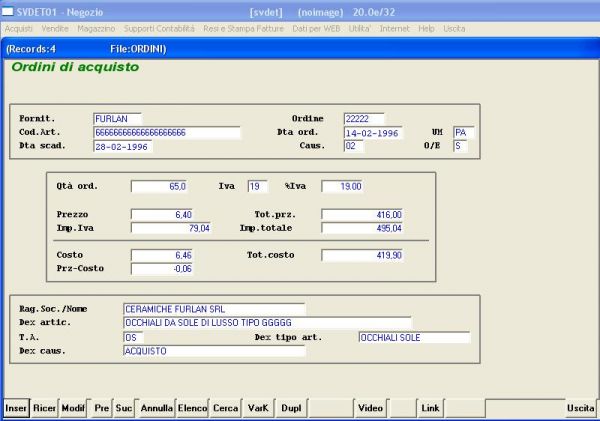Image resolution: width=600 pixels, height=421 pixels.
Task: Click the Uscita button in bottom bar
Action: tap(580, 408)
